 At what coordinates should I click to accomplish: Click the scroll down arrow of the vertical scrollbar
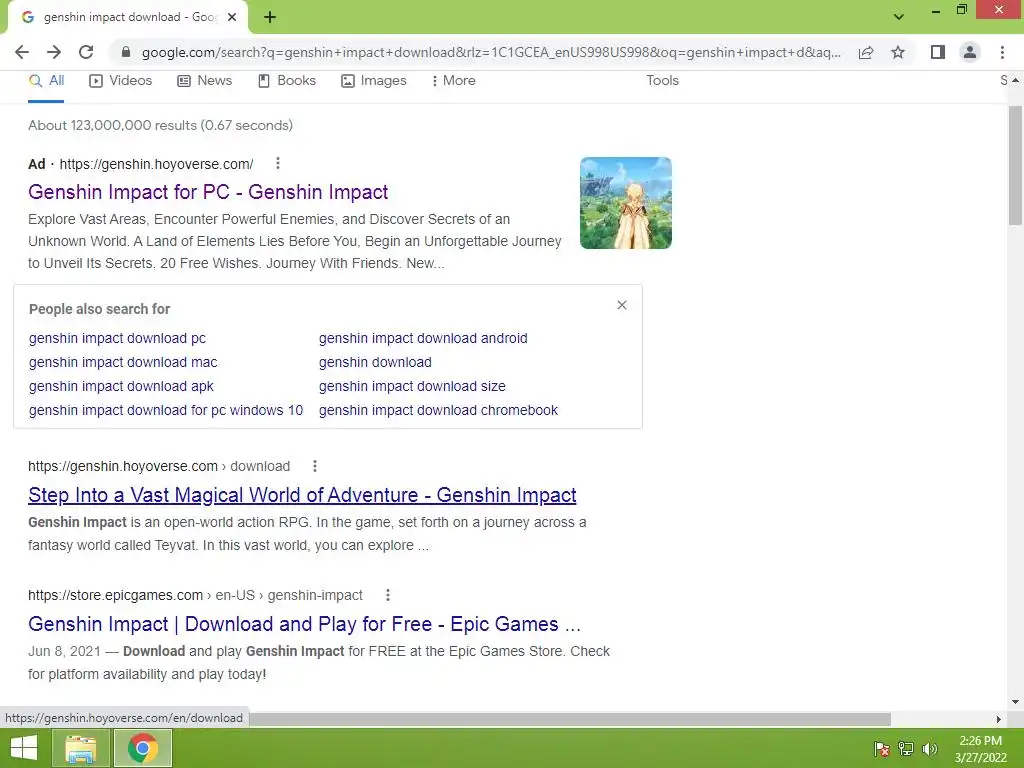pyautogui.click(x=1015, y=703)
